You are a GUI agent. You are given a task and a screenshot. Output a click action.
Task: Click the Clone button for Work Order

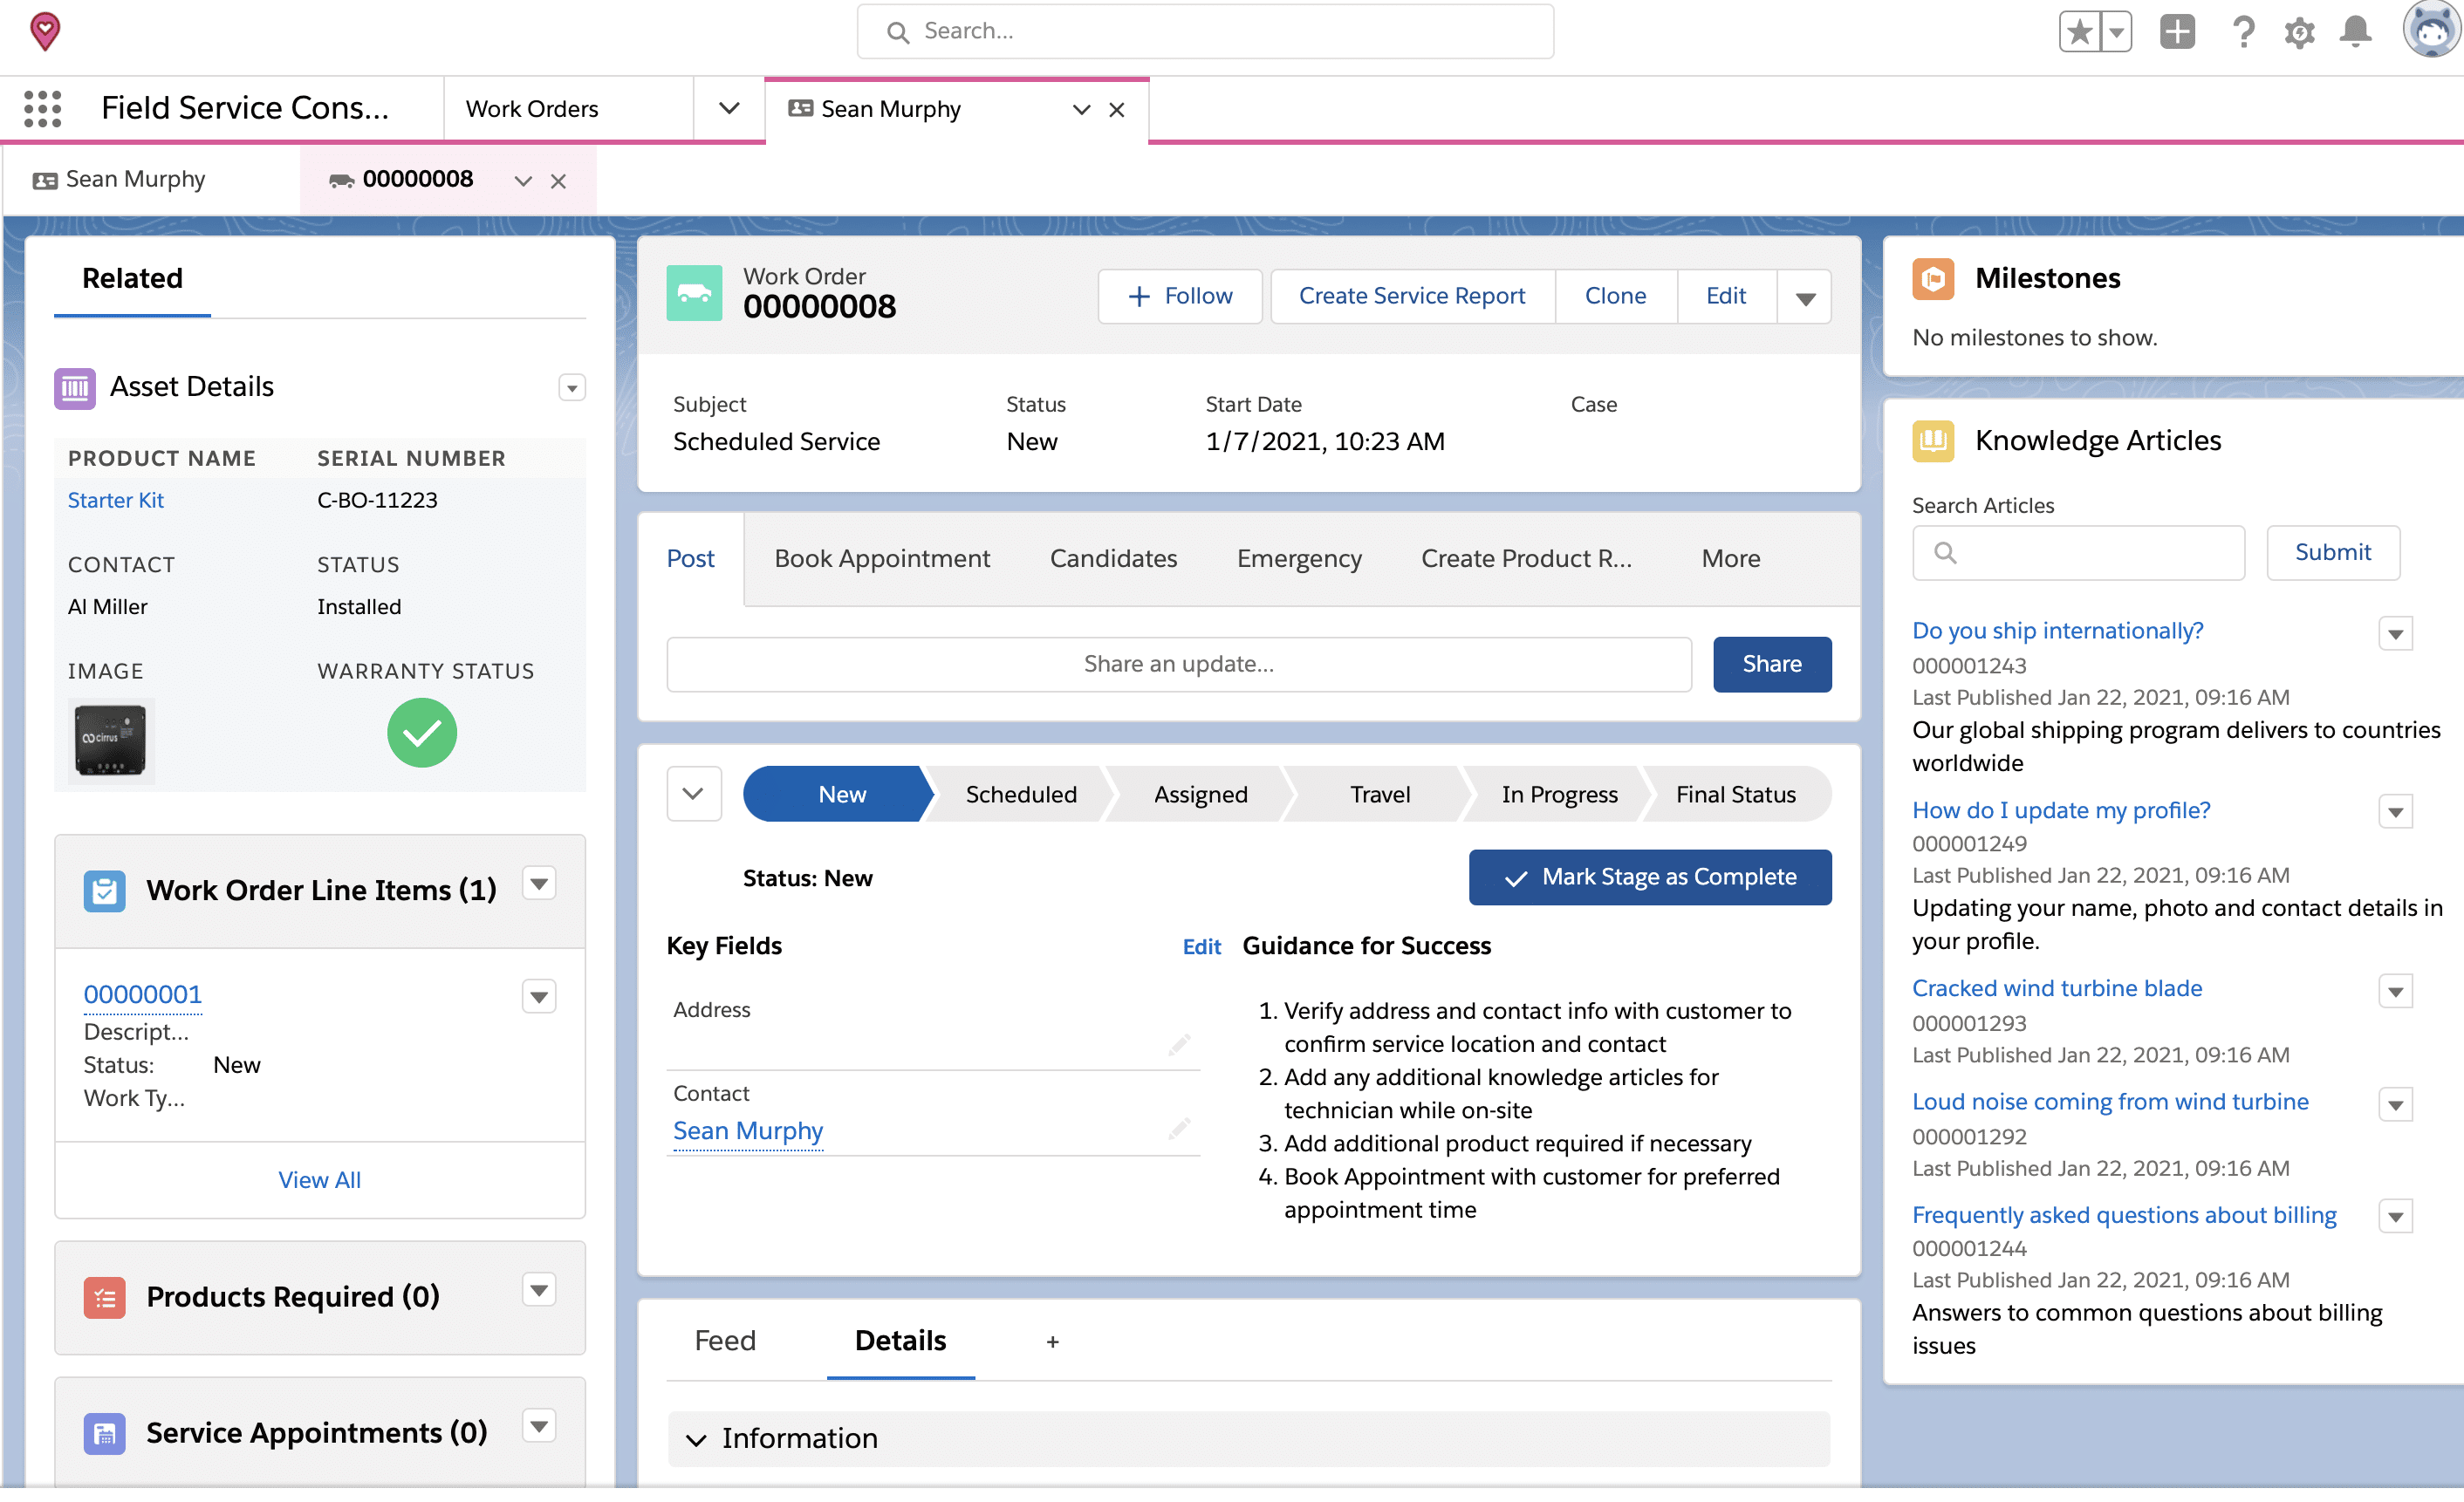(x=1612, y=294)
